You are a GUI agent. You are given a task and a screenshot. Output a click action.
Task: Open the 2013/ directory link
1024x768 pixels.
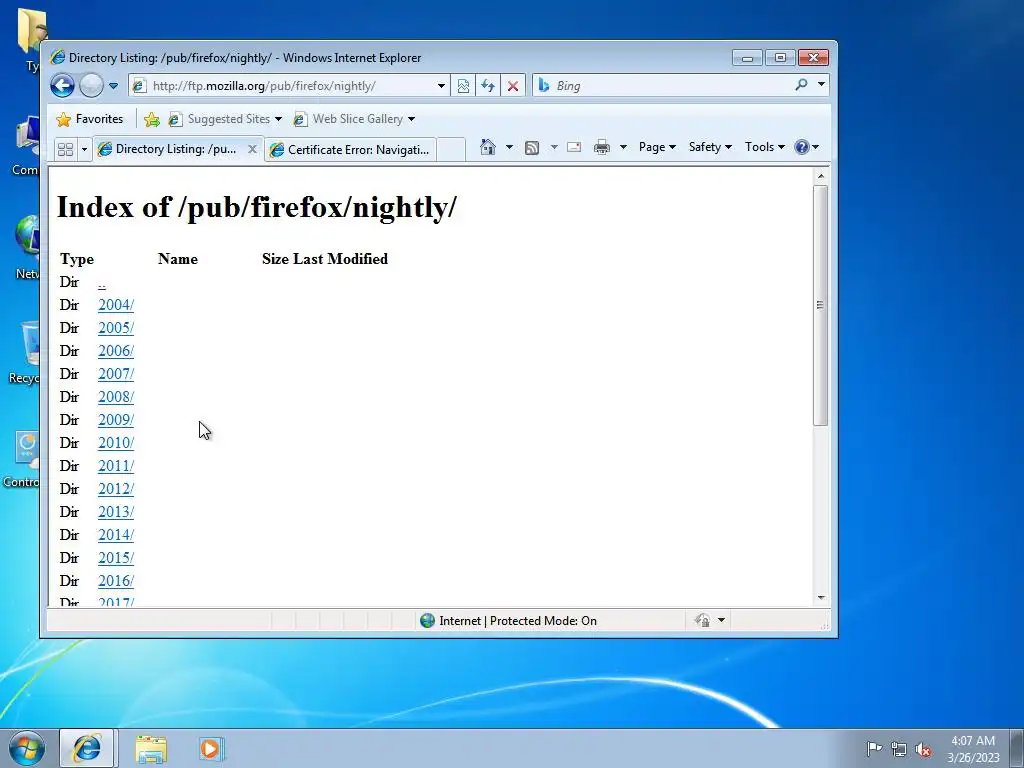click(116, 512)
